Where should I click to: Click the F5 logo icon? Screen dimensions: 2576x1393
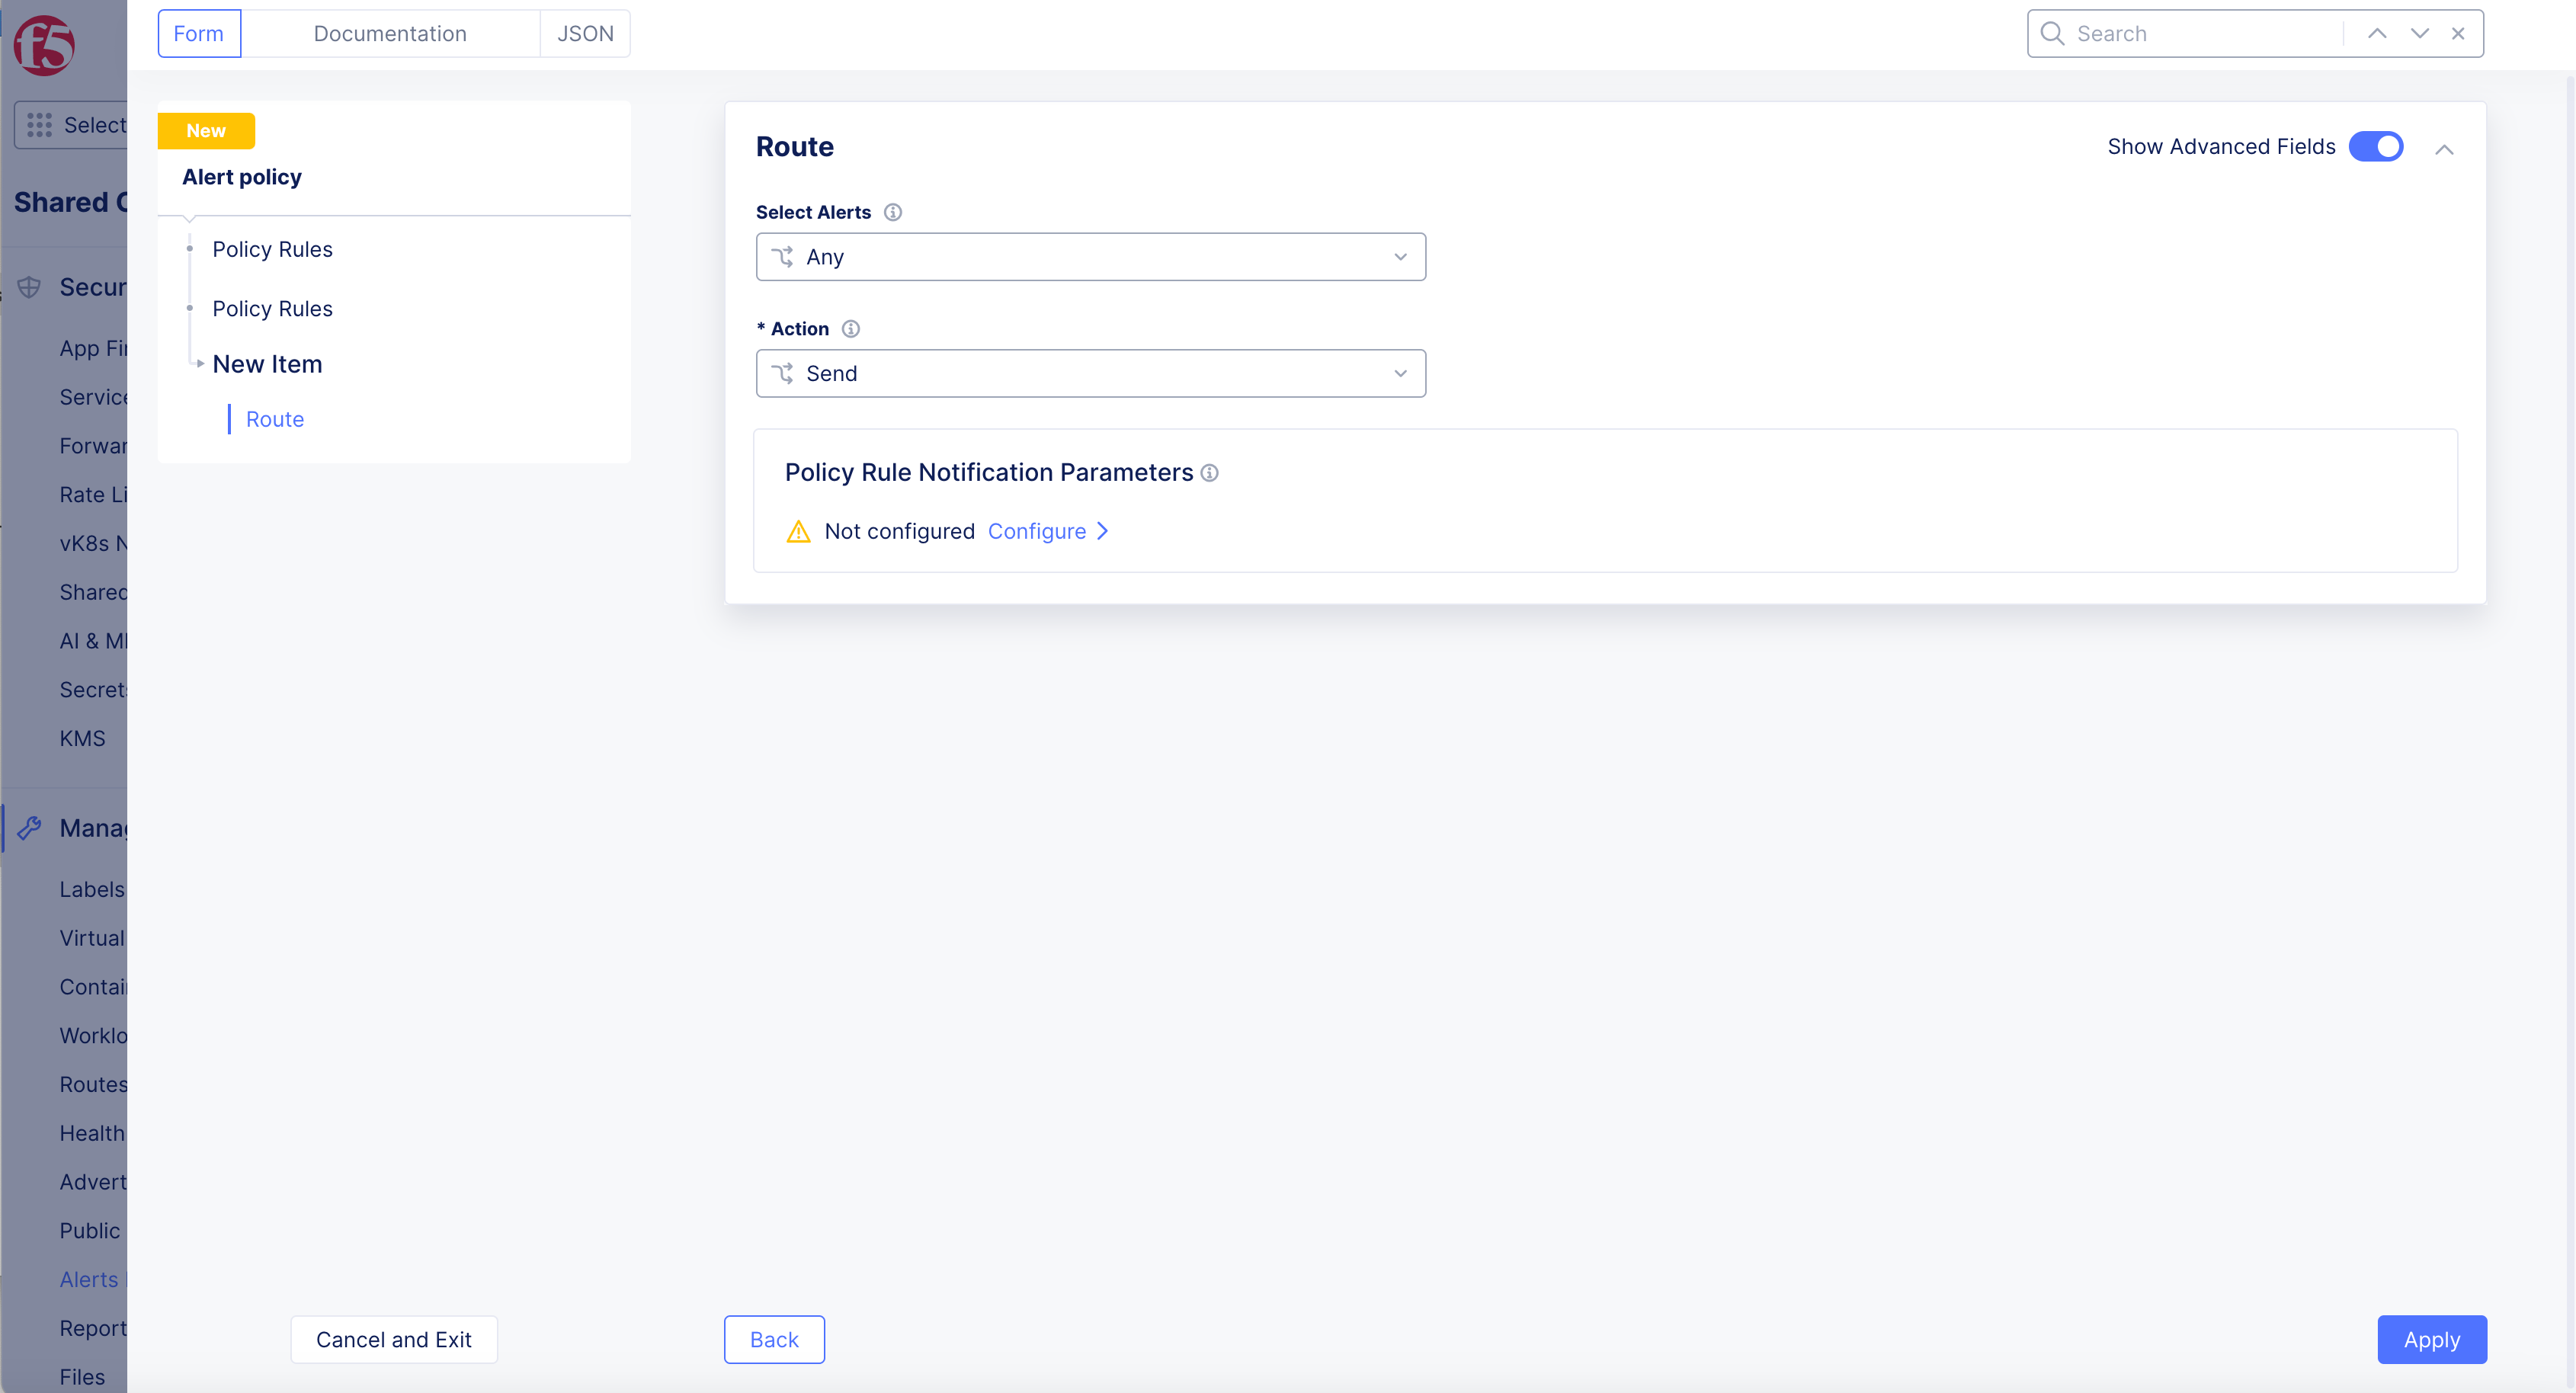coord(44,45)
